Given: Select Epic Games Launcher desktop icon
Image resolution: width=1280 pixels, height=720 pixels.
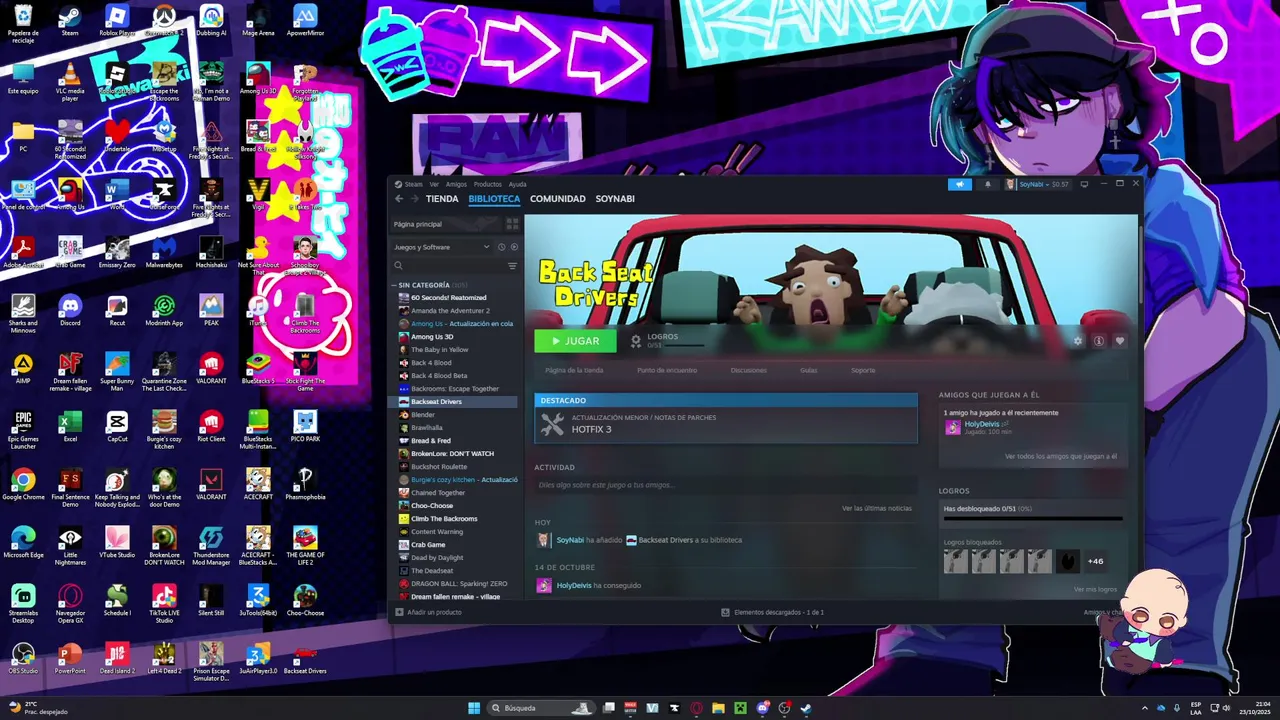Looking at the screenshot, I should [22, 430].
